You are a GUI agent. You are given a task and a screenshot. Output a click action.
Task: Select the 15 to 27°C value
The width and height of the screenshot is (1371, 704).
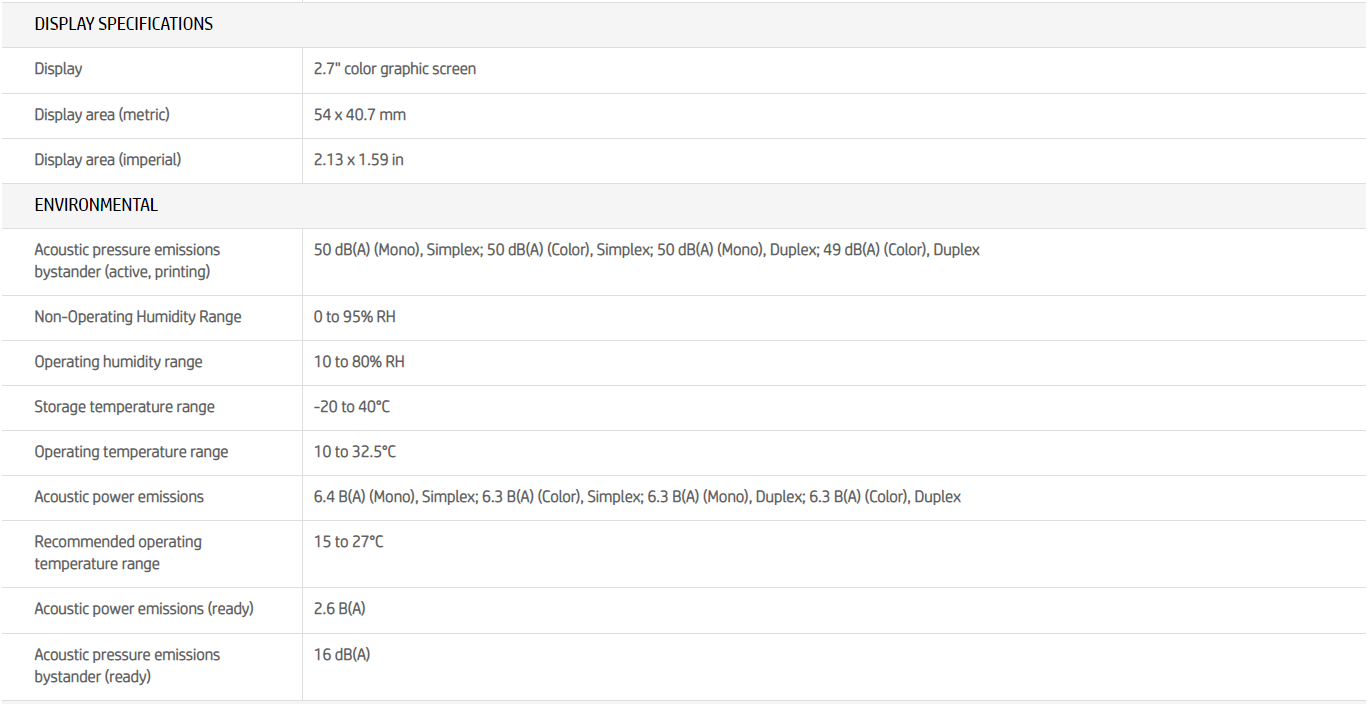point(349,542)
